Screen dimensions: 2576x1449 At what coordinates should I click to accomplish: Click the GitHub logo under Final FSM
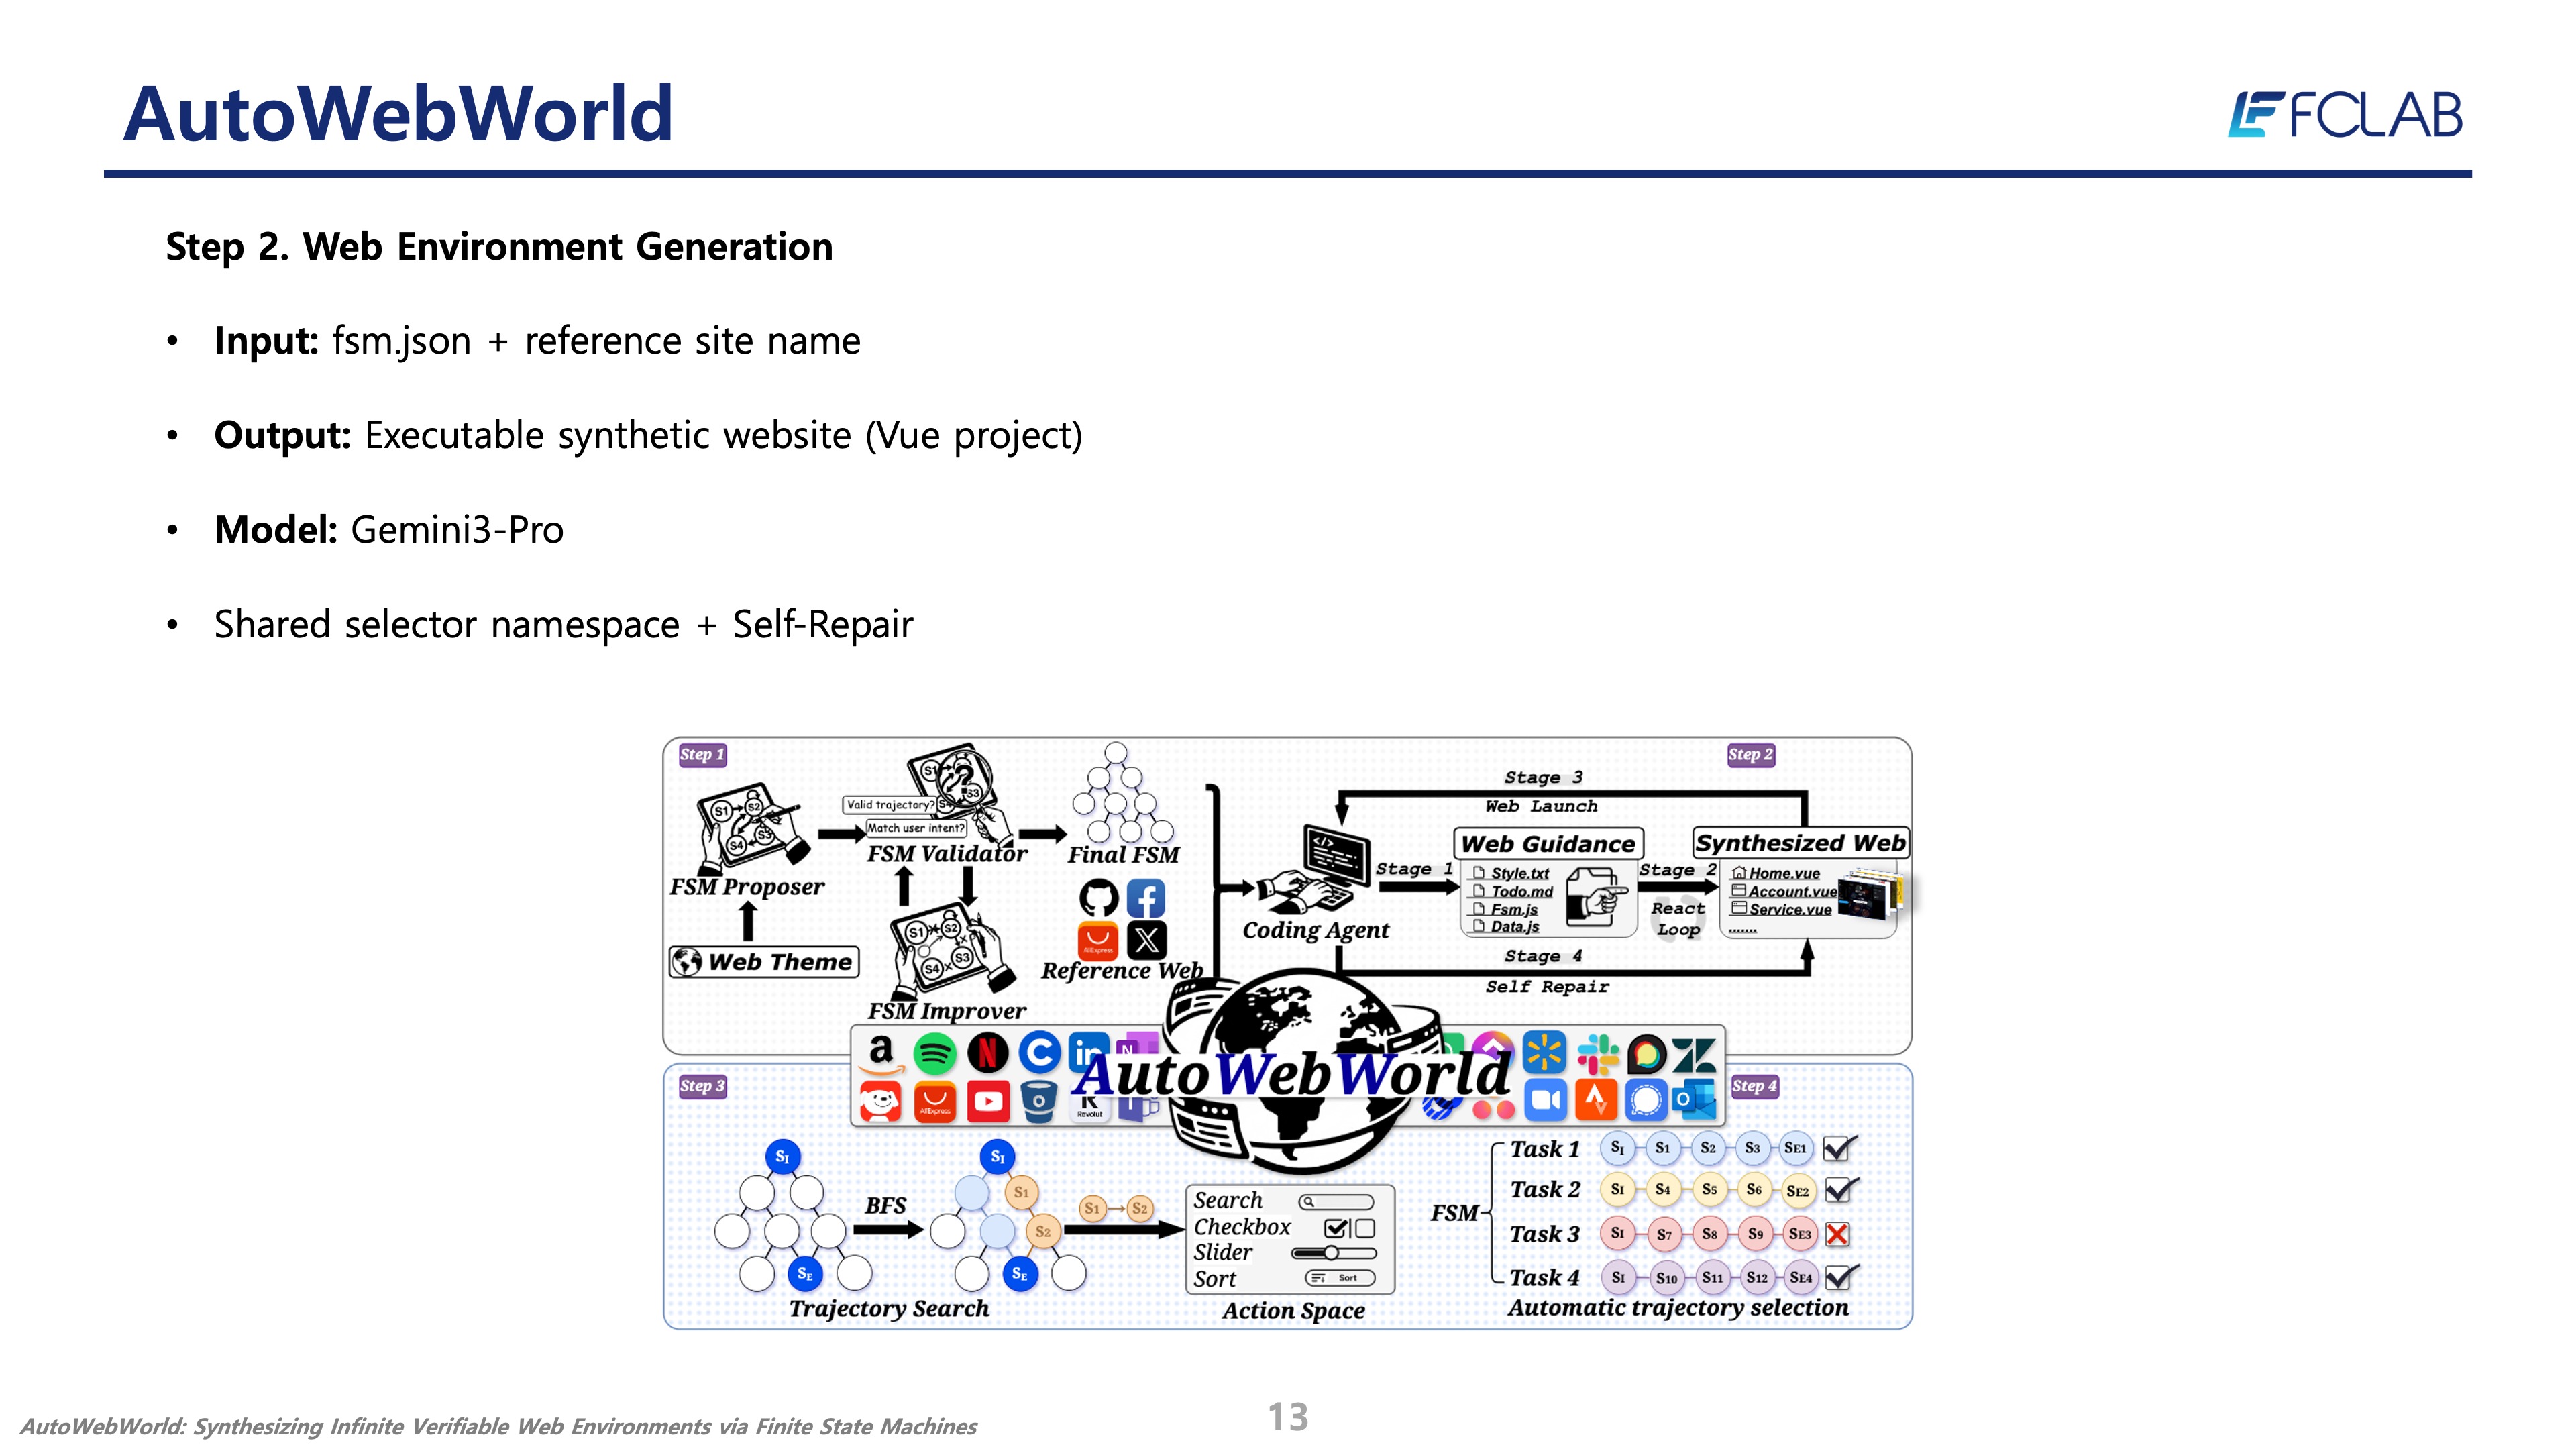coord(1098,898)
